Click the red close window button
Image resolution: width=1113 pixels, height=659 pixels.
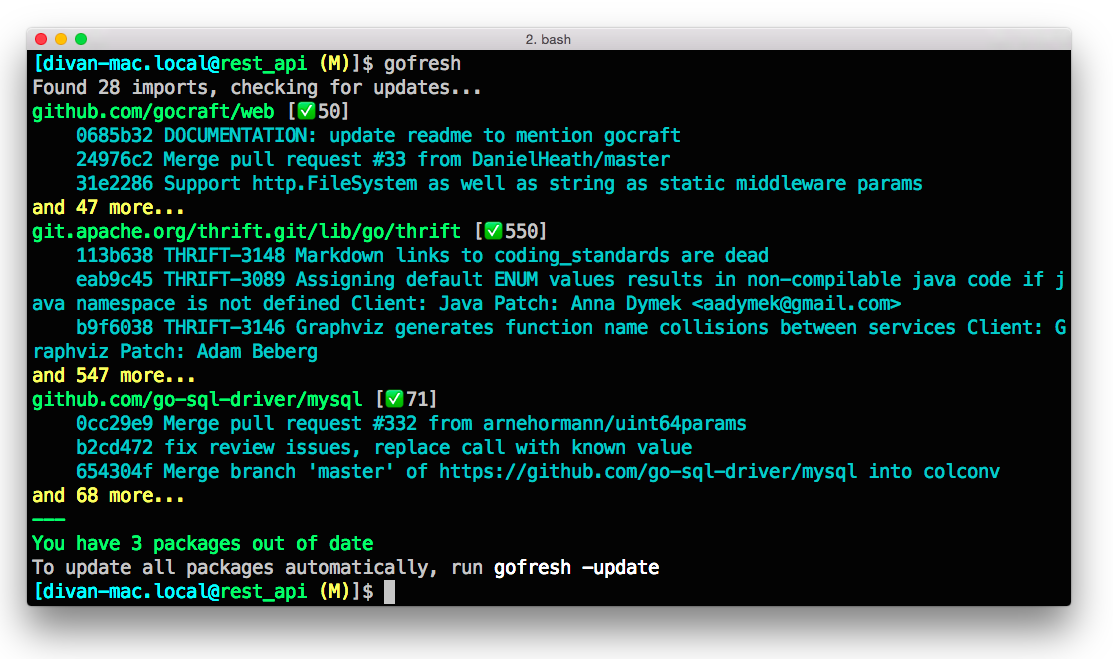pos(41,39)
